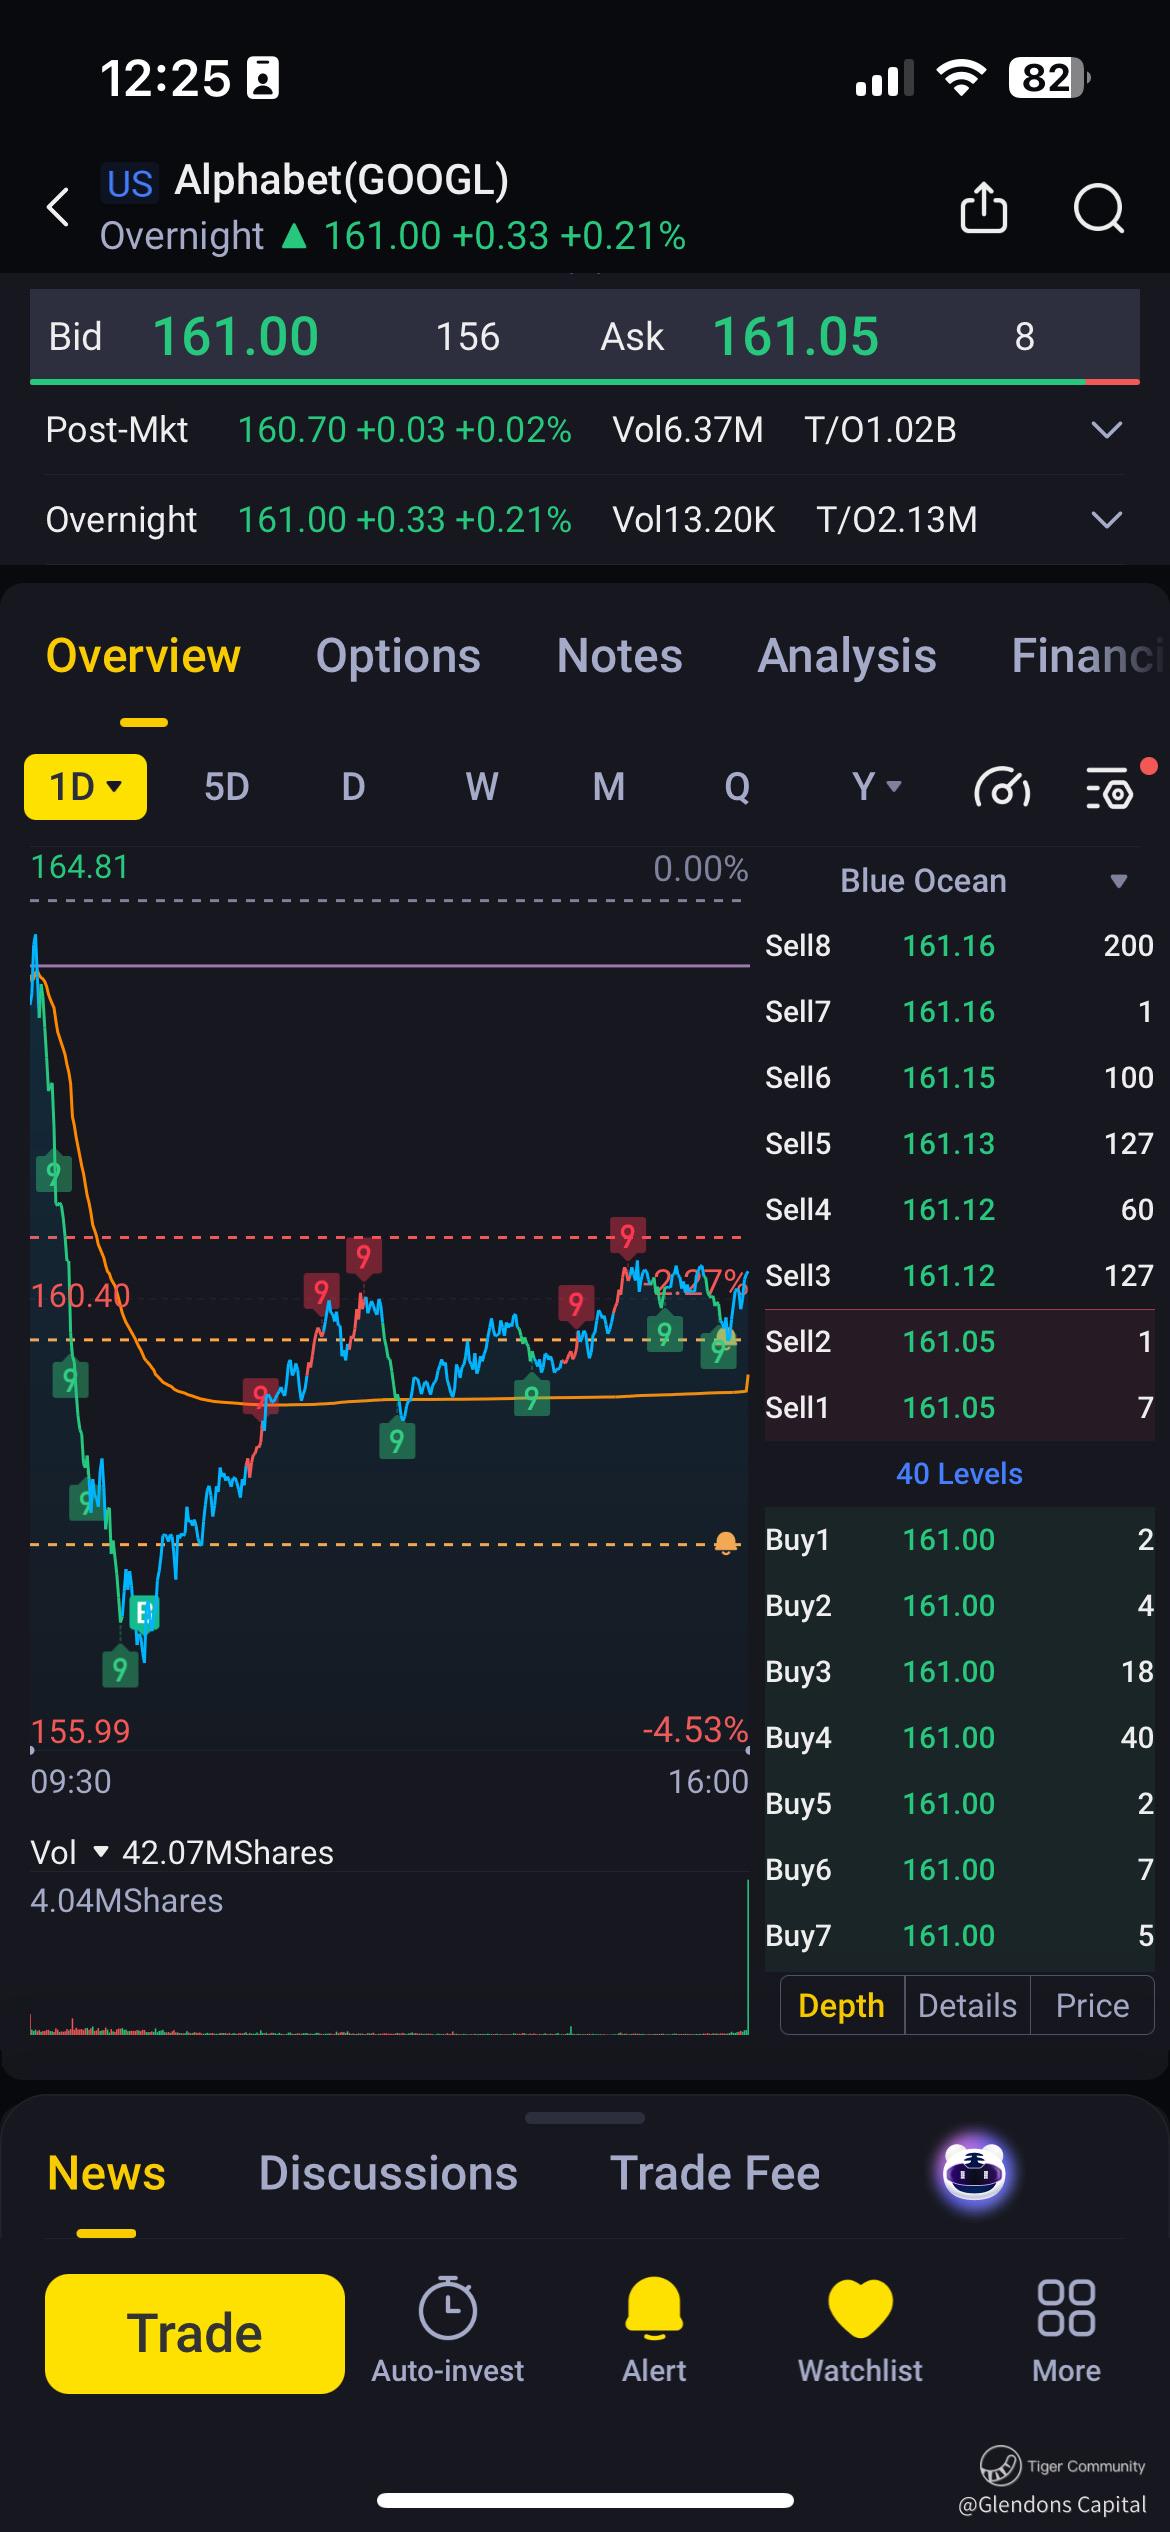
Task: Open the More grid icon
Action: click(1066, 2308)
